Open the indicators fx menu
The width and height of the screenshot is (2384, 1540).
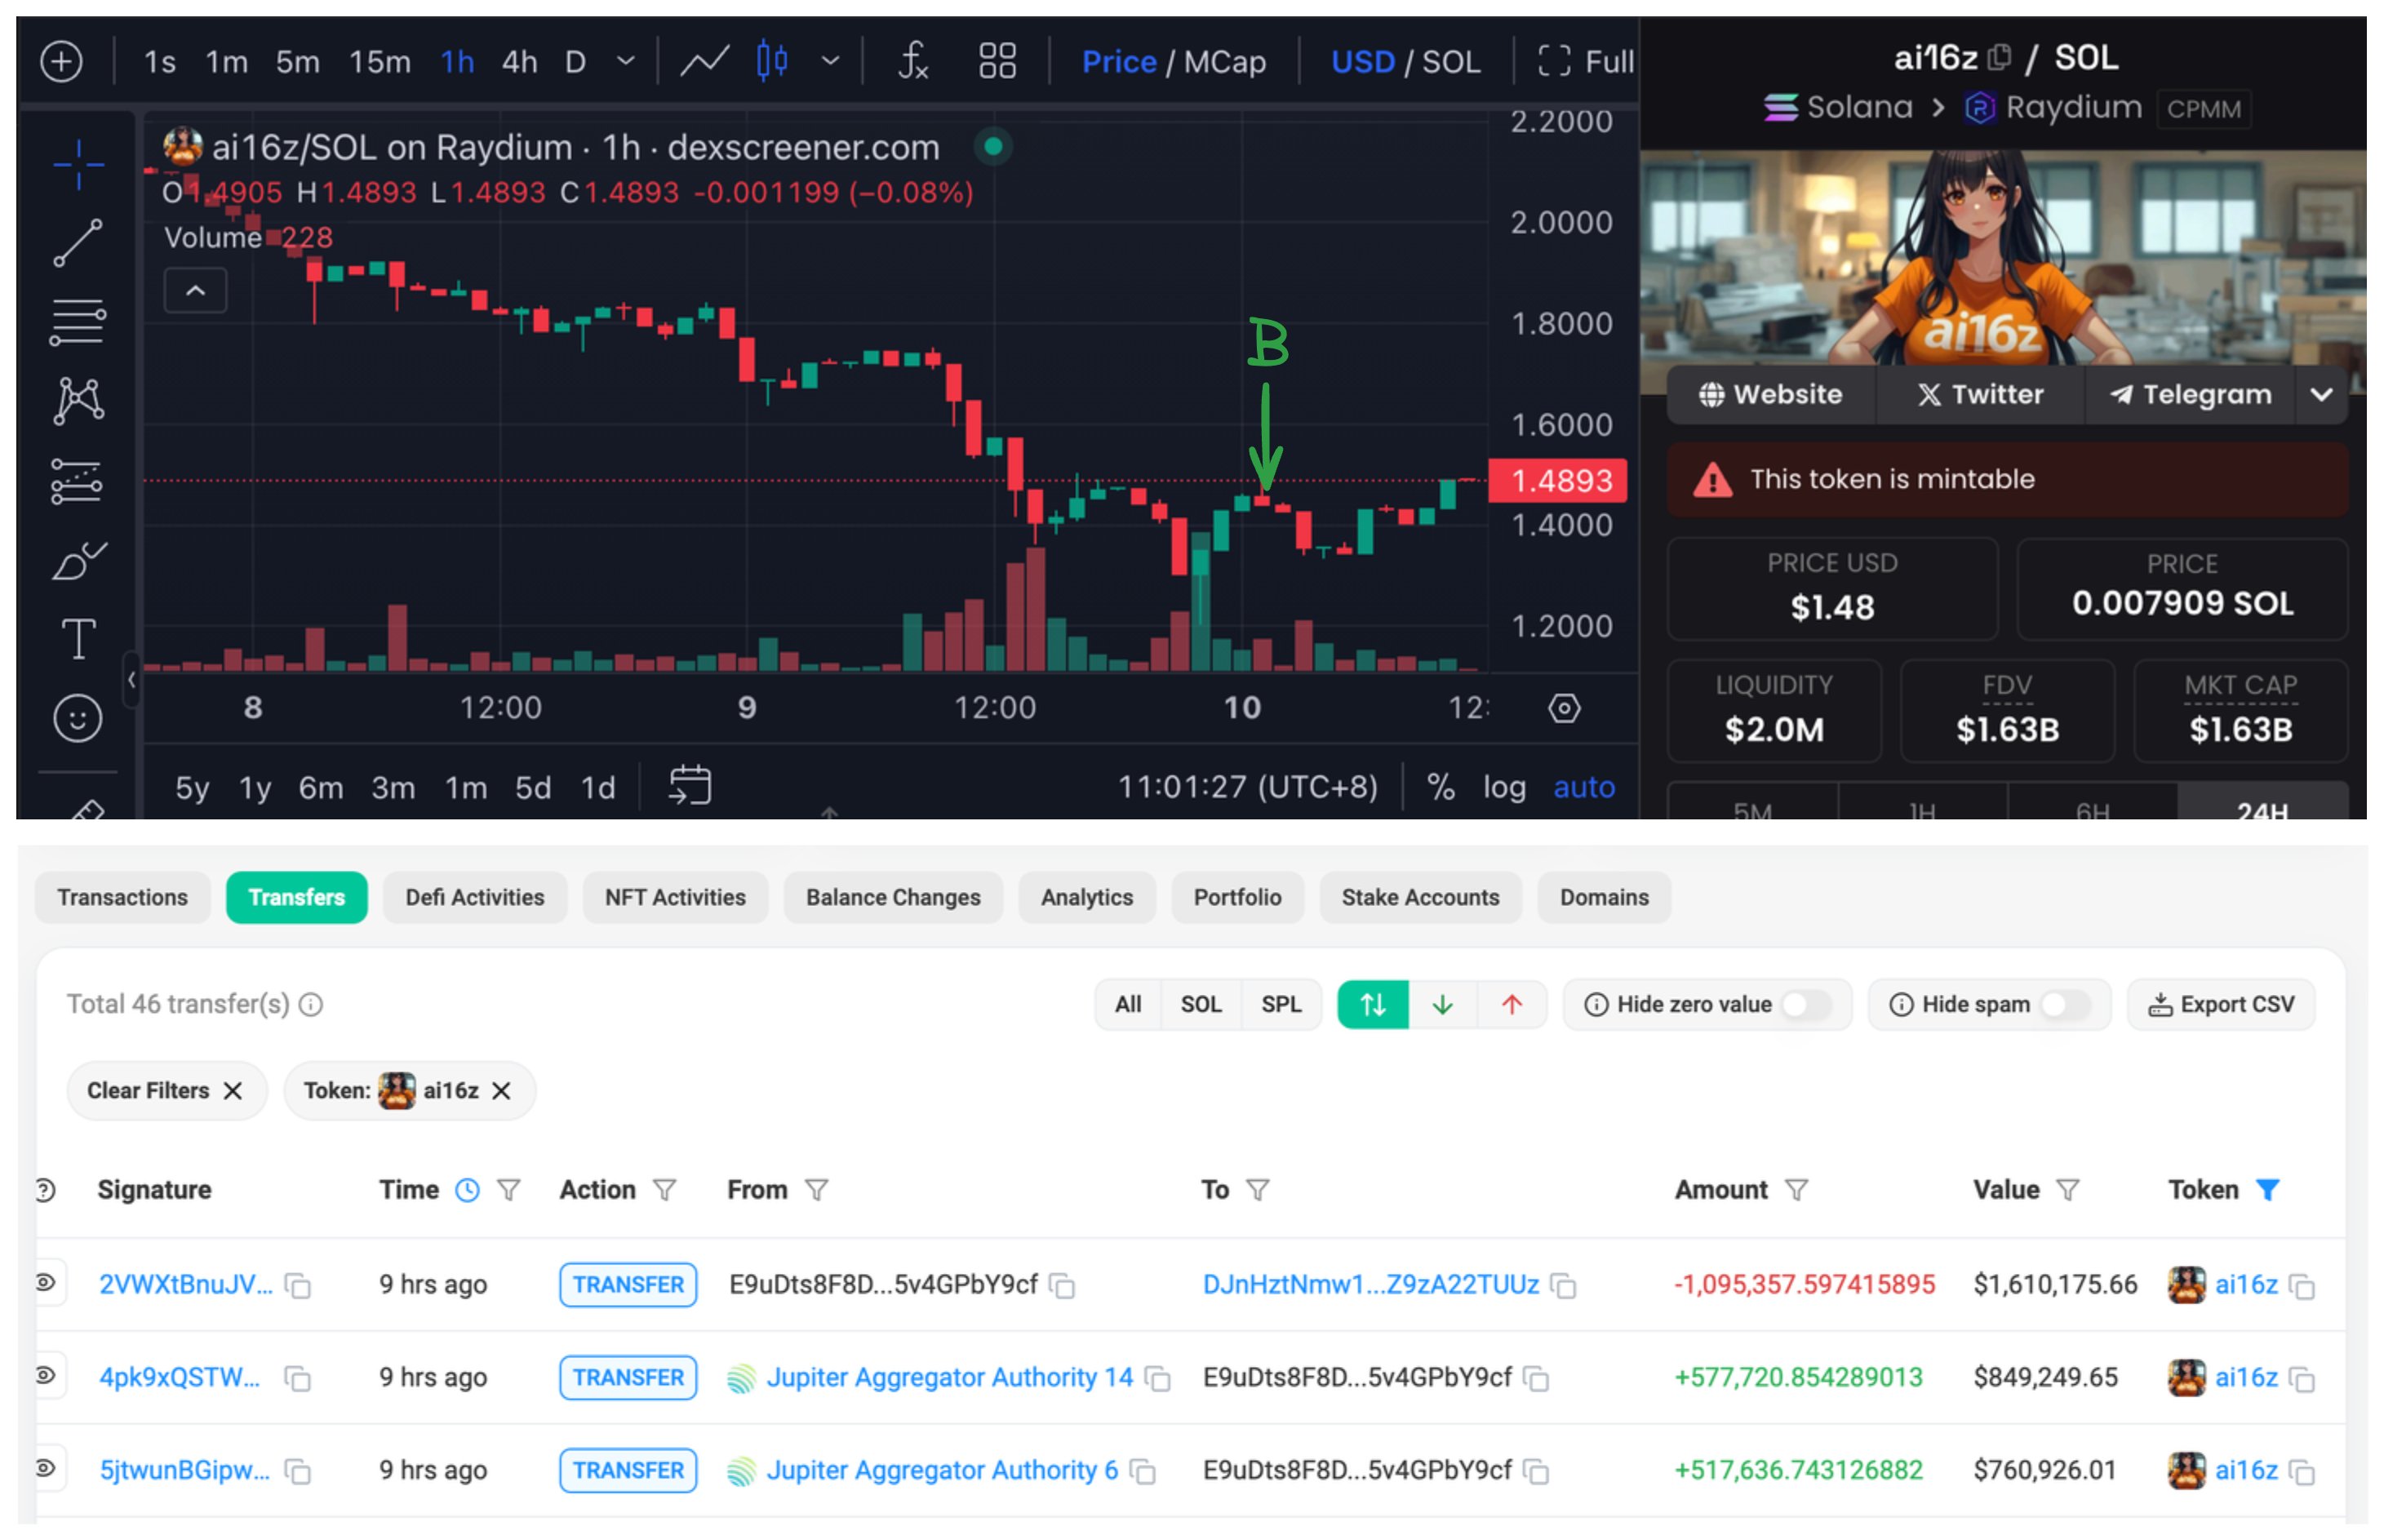[913, 62]
